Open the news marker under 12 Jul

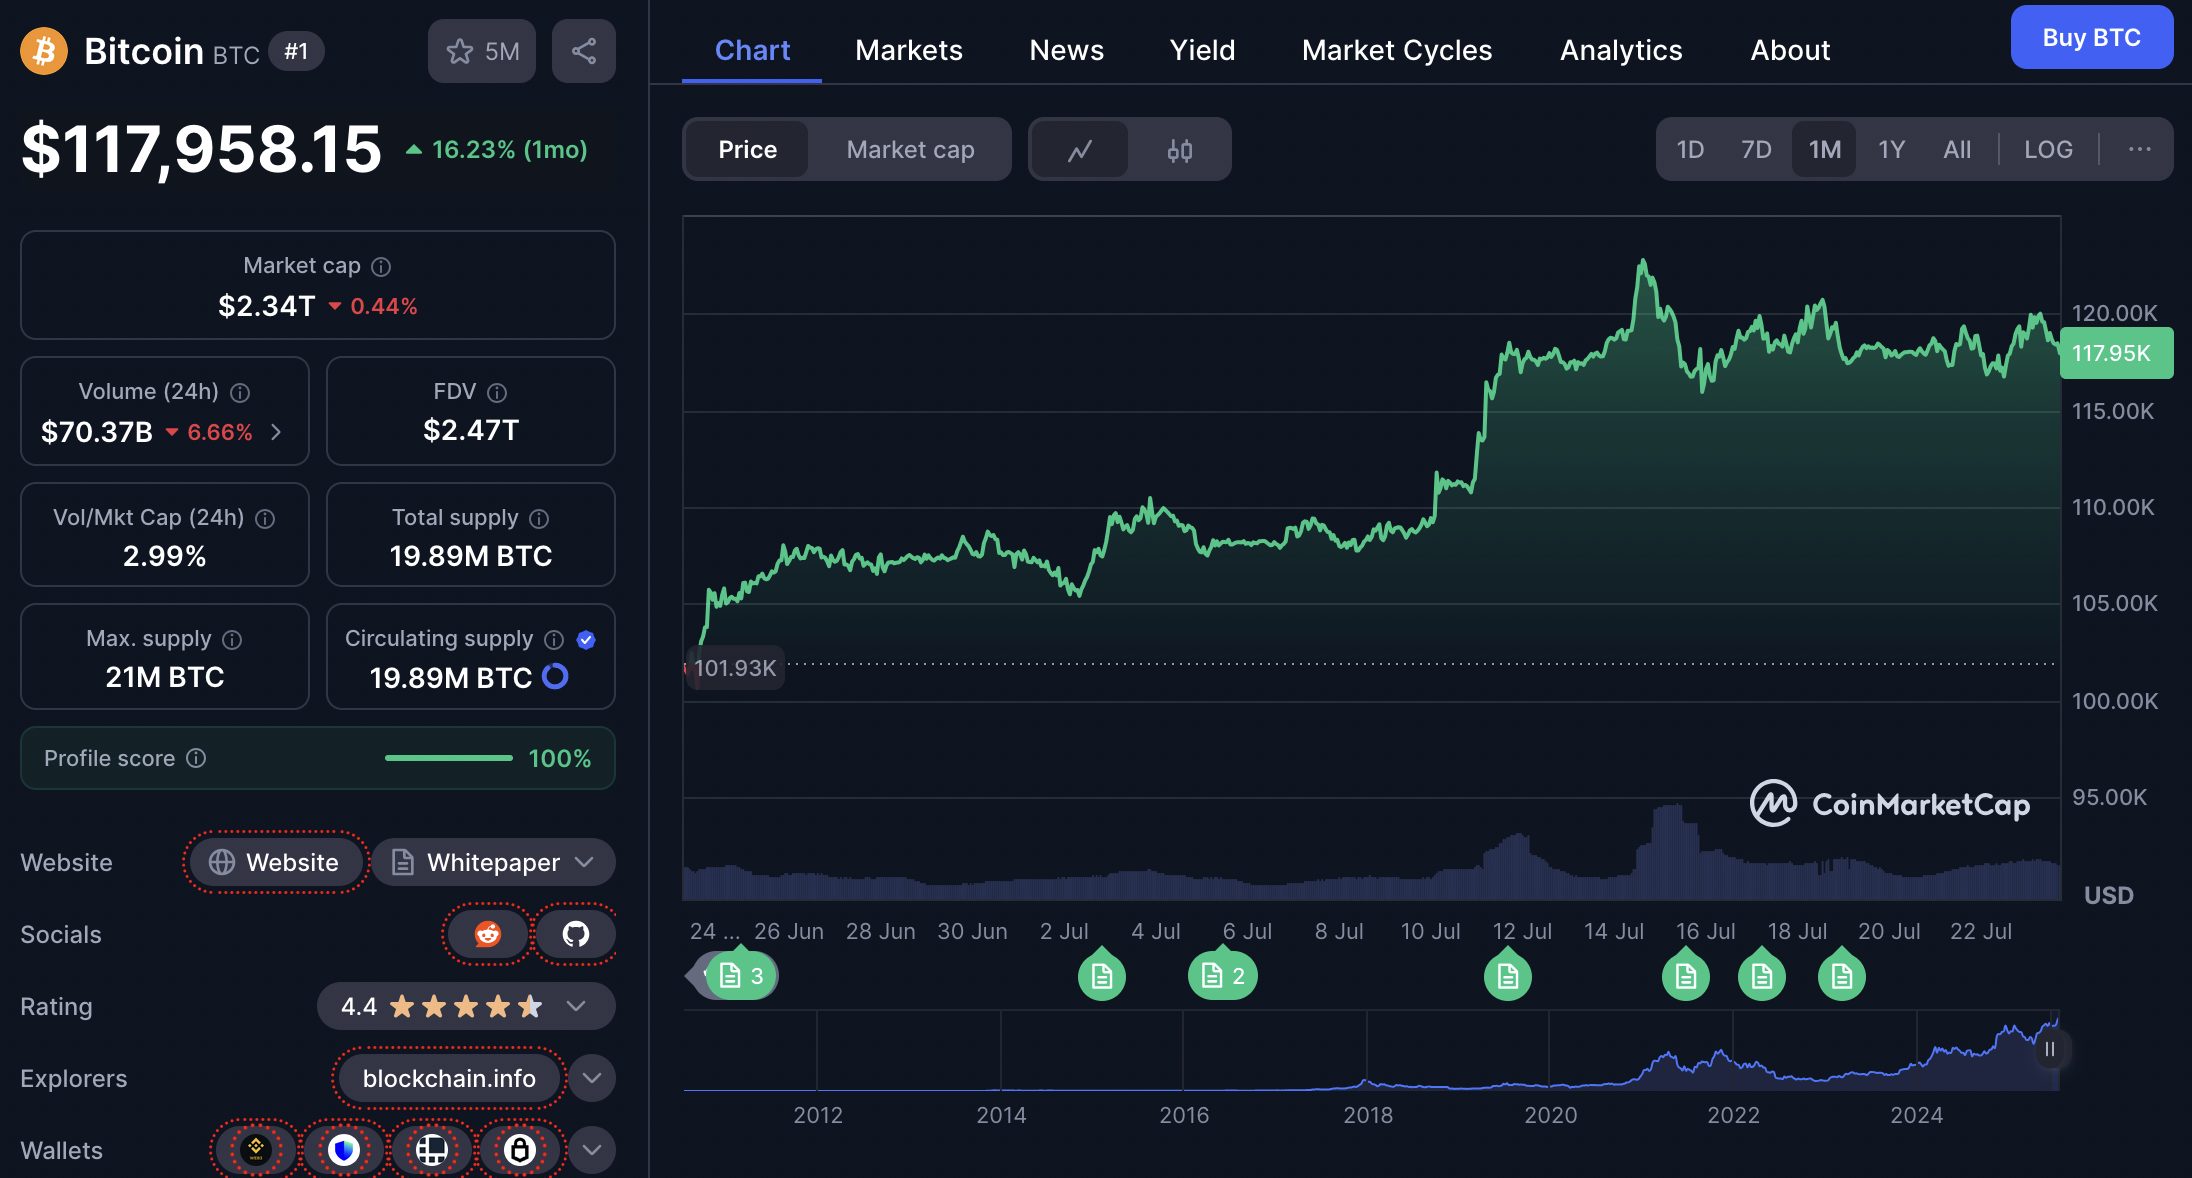(1508, 975)
